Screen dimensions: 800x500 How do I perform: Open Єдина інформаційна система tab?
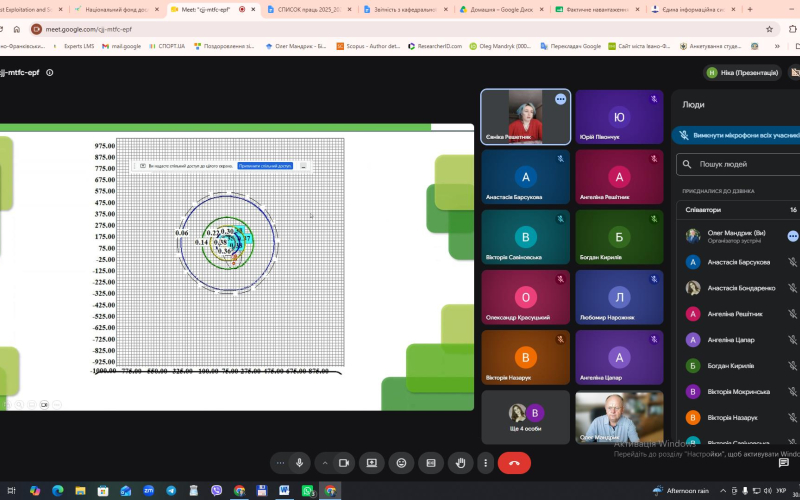694,9
